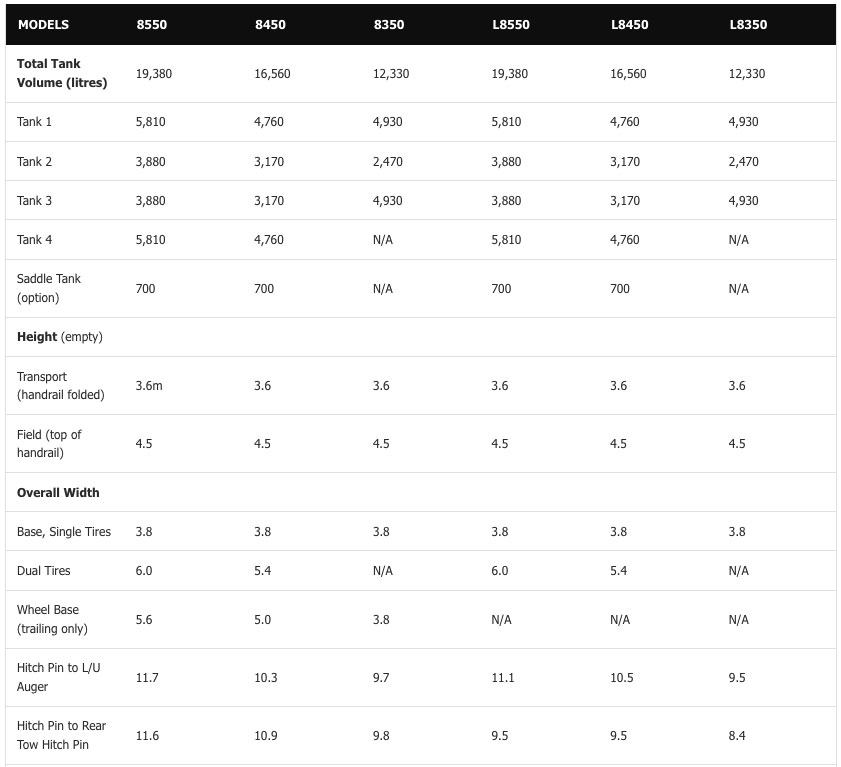841x767 pixels.
Task: Select the Base, Single Tires row label
Action: [x=64, y=532]
